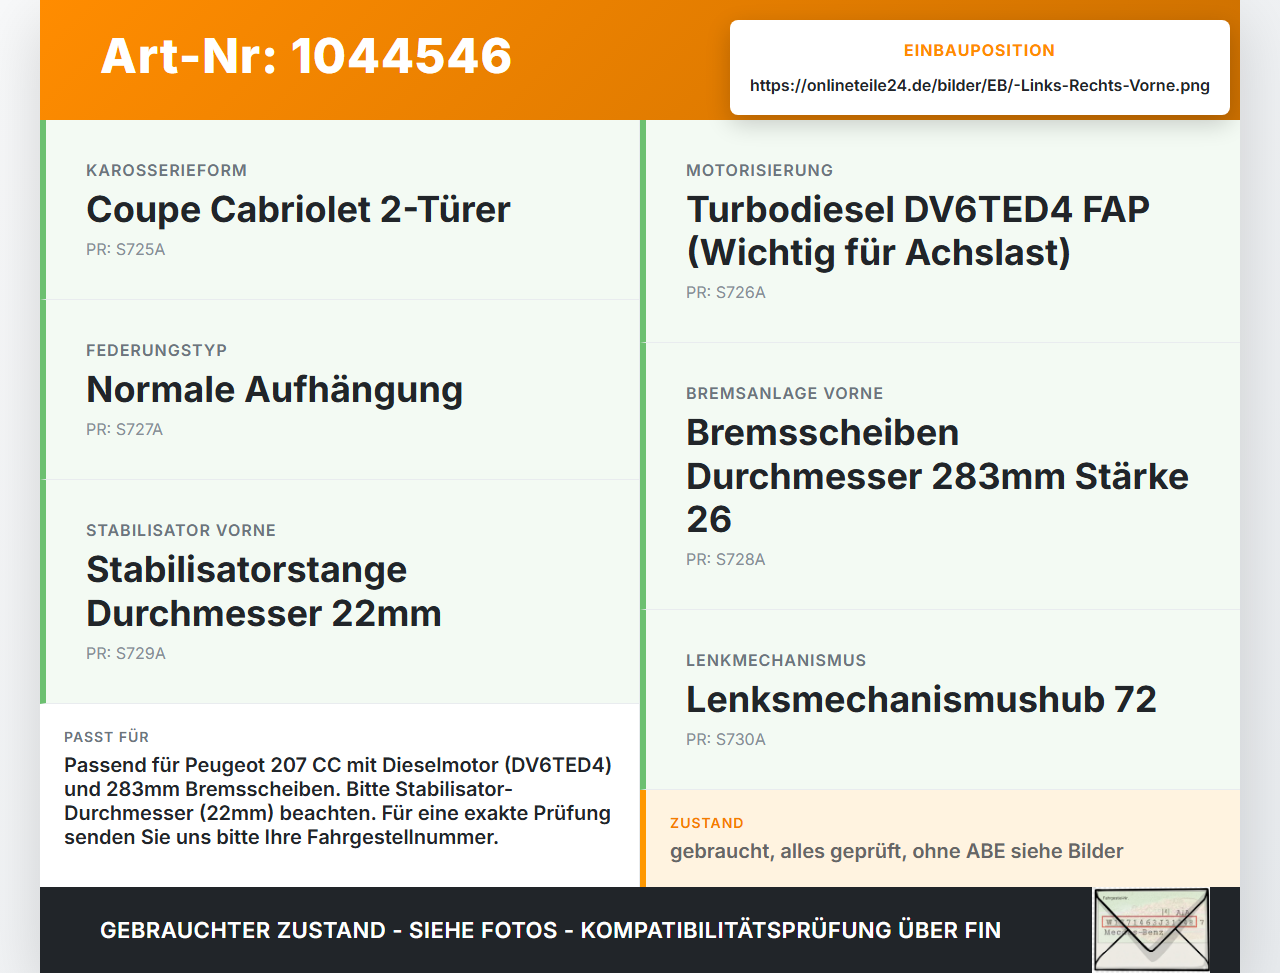Image resolution: width=1280 pixels, height=974 pixels.
Task: Open the vehicle registration document thumbnail
Action: click(x=1150, y=930)
